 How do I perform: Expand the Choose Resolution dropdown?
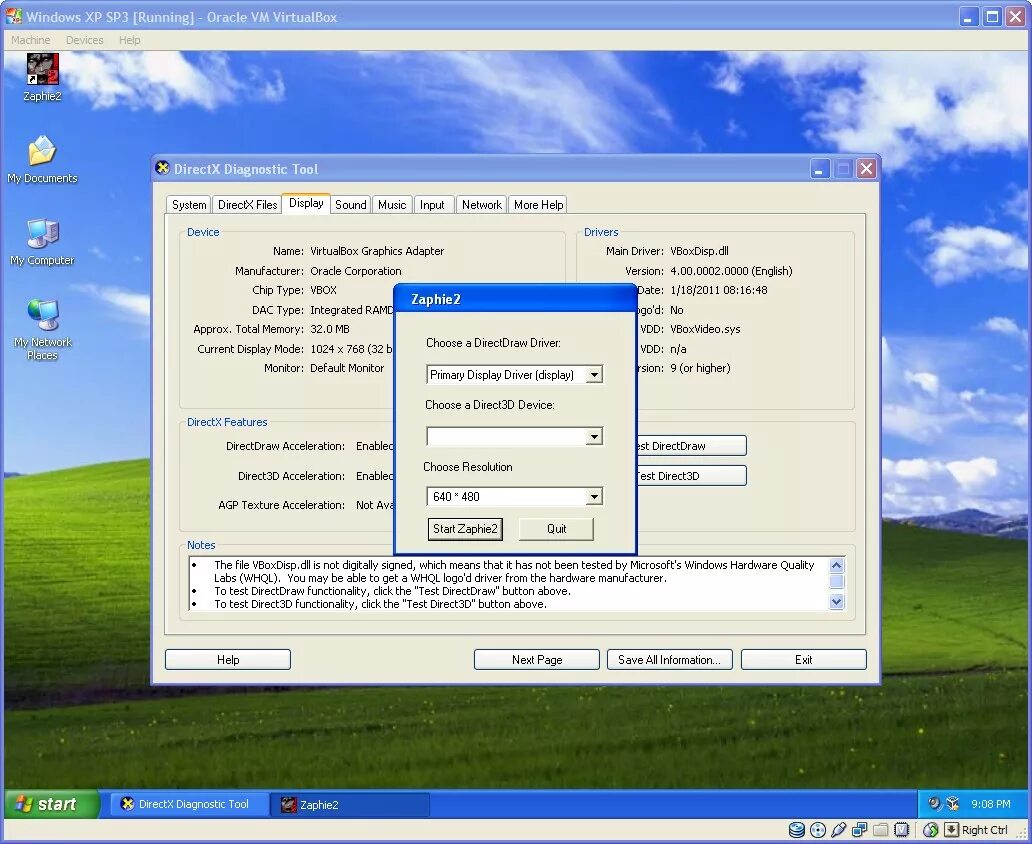[x=594, y=496]
